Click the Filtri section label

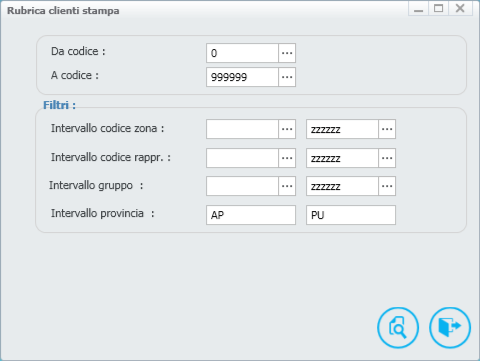click(59, 105)
